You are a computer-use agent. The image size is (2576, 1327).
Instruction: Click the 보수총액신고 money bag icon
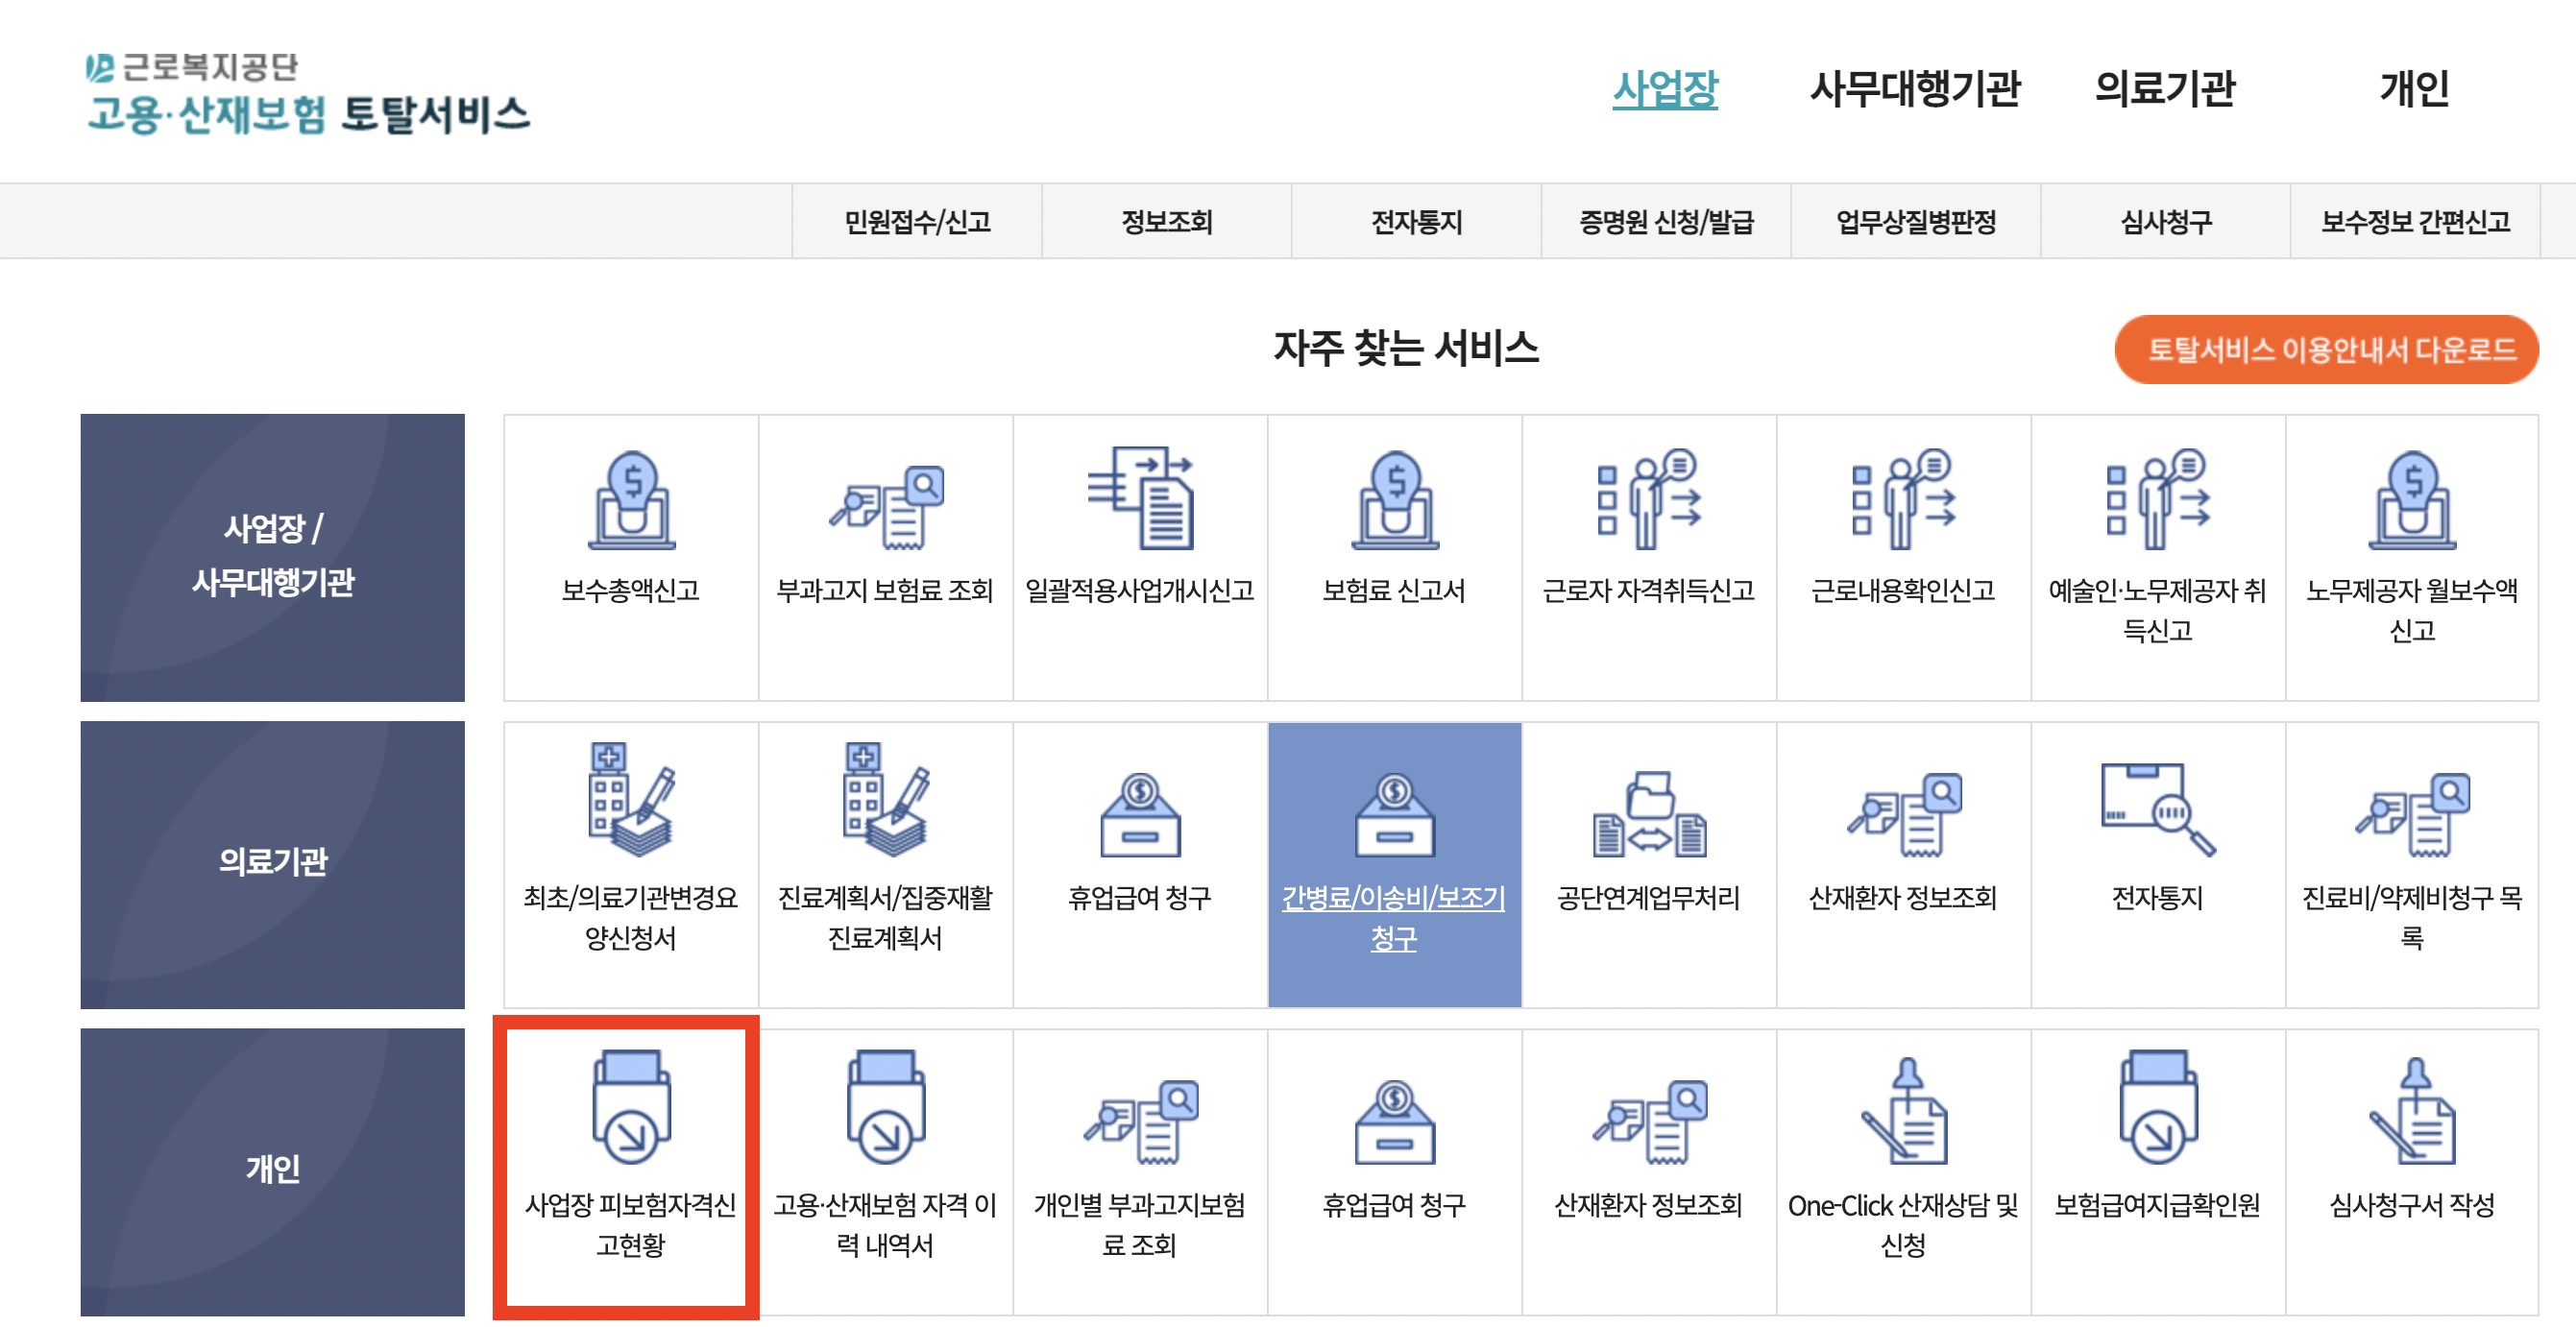[x=630, y=500]
